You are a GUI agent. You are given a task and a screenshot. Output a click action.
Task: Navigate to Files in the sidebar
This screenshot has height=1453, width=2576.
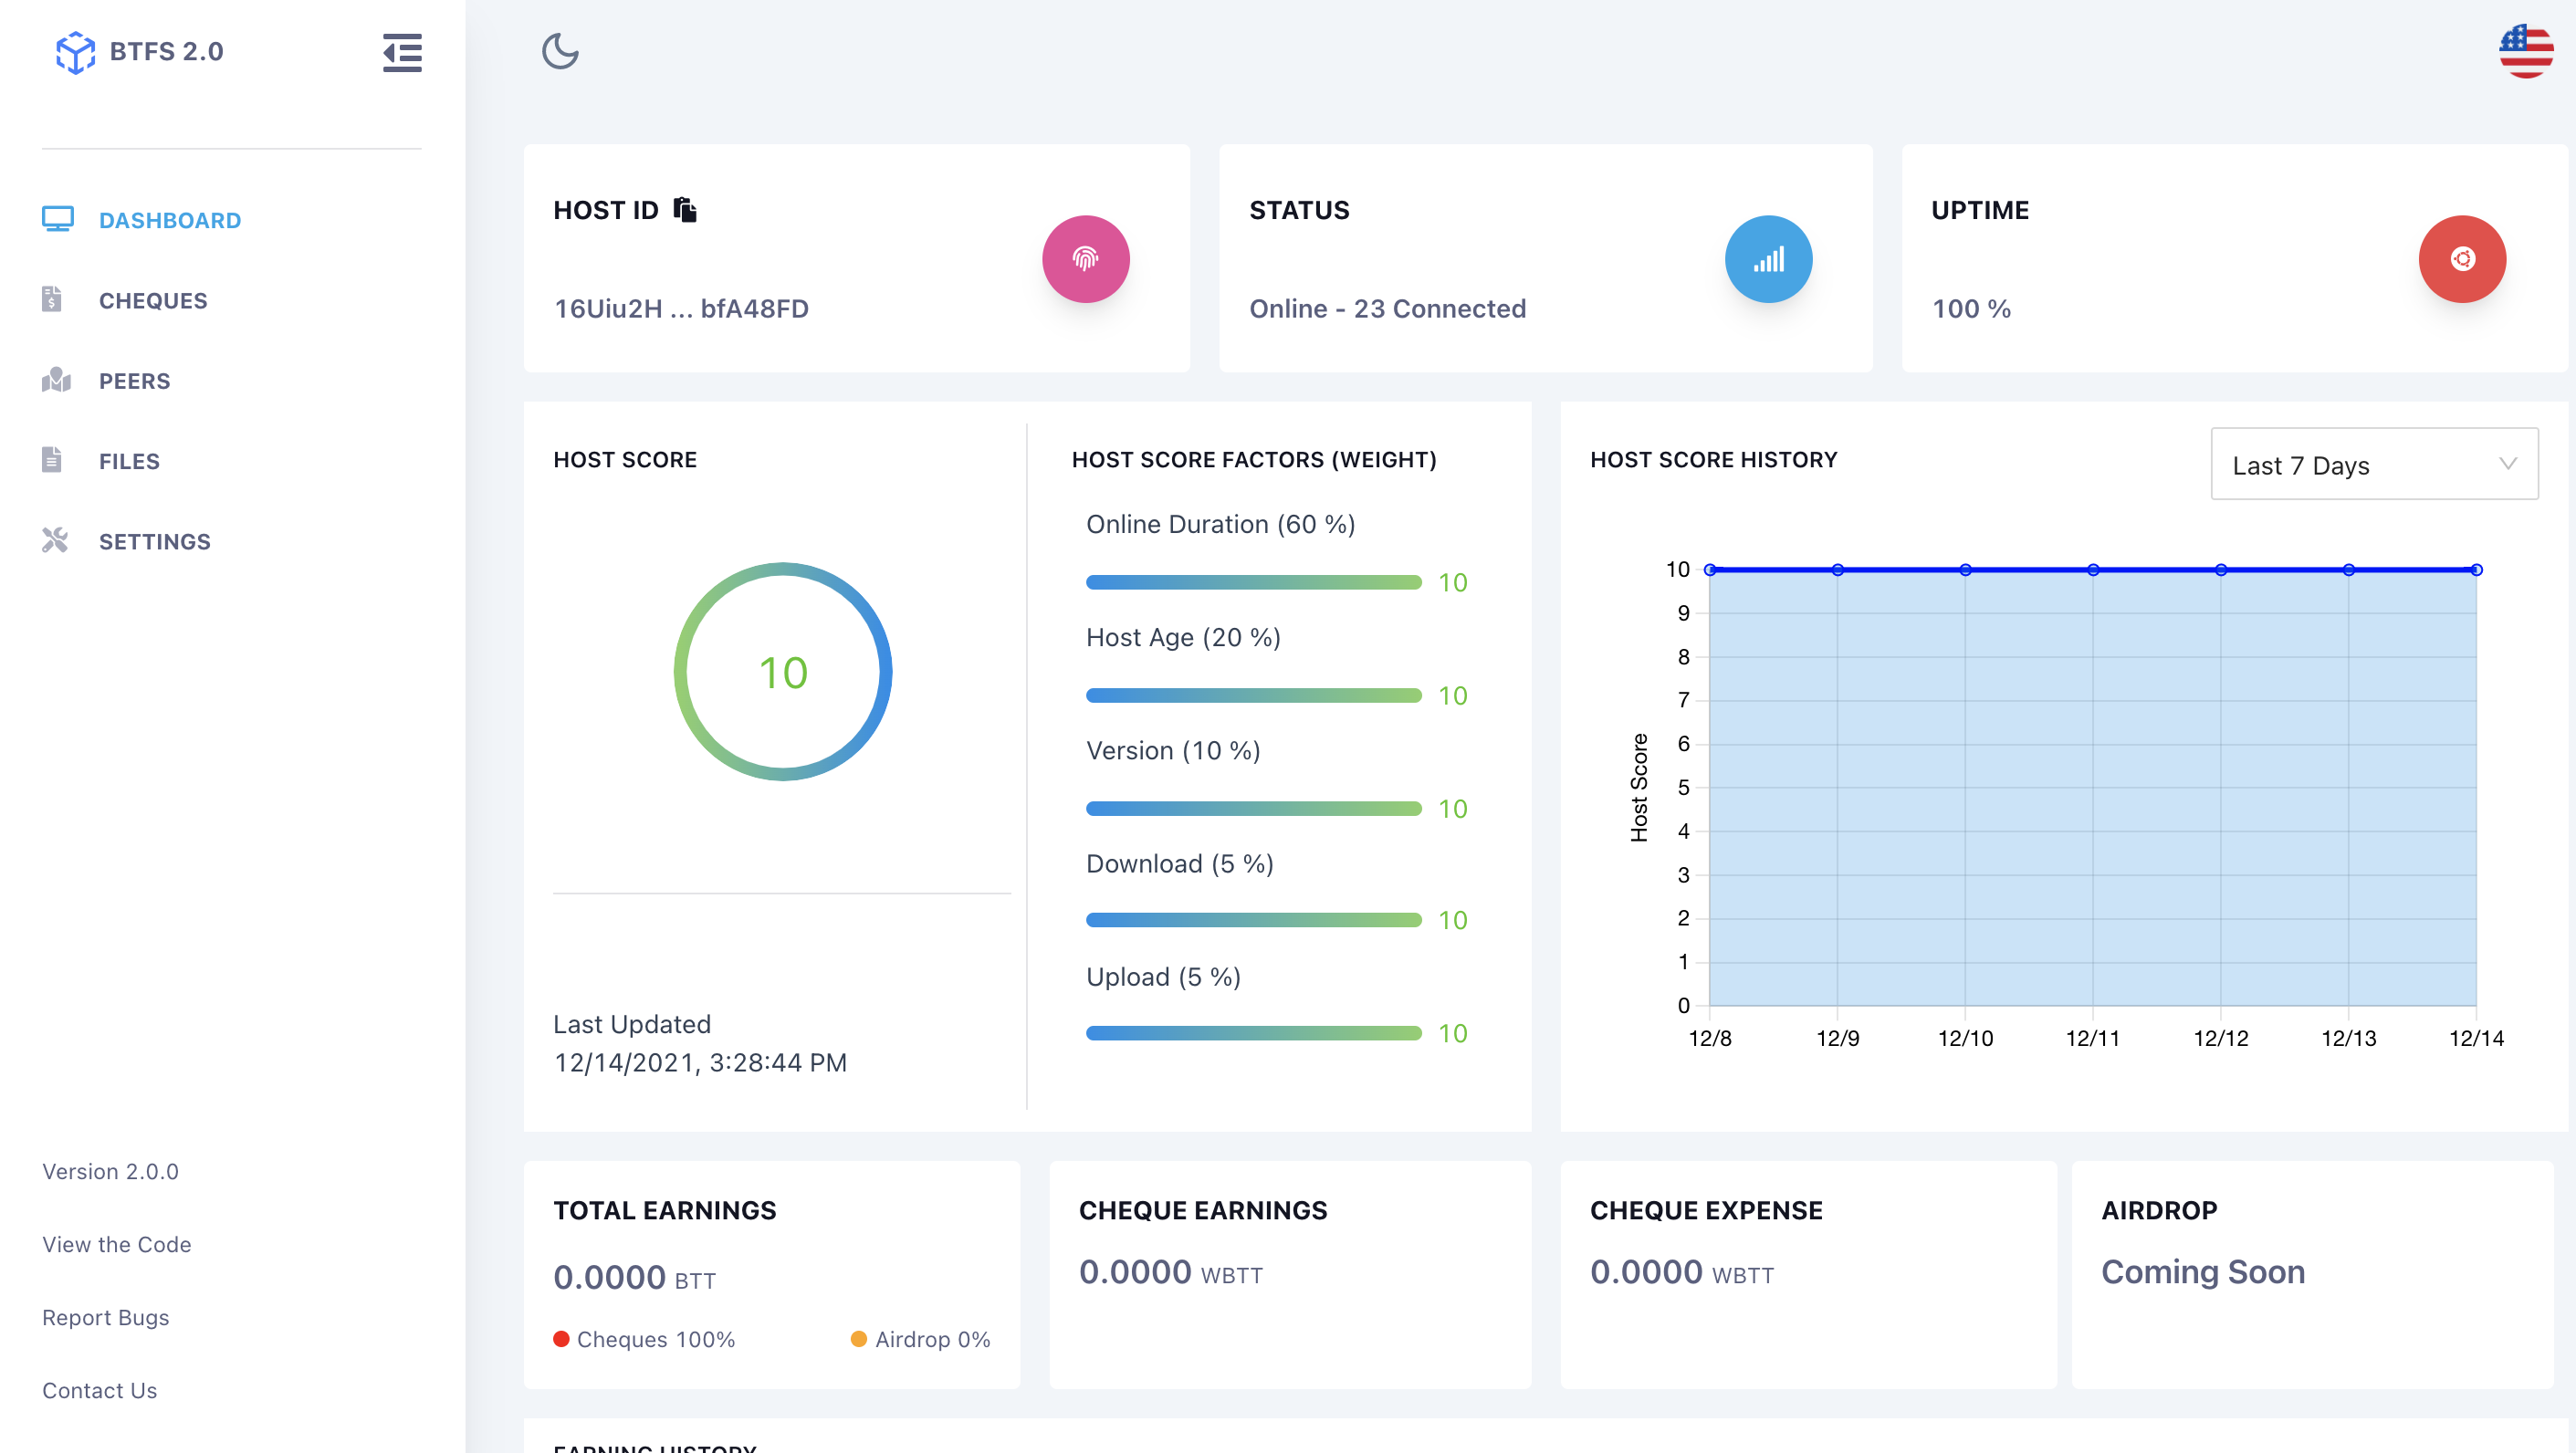[x=129, y=461]
